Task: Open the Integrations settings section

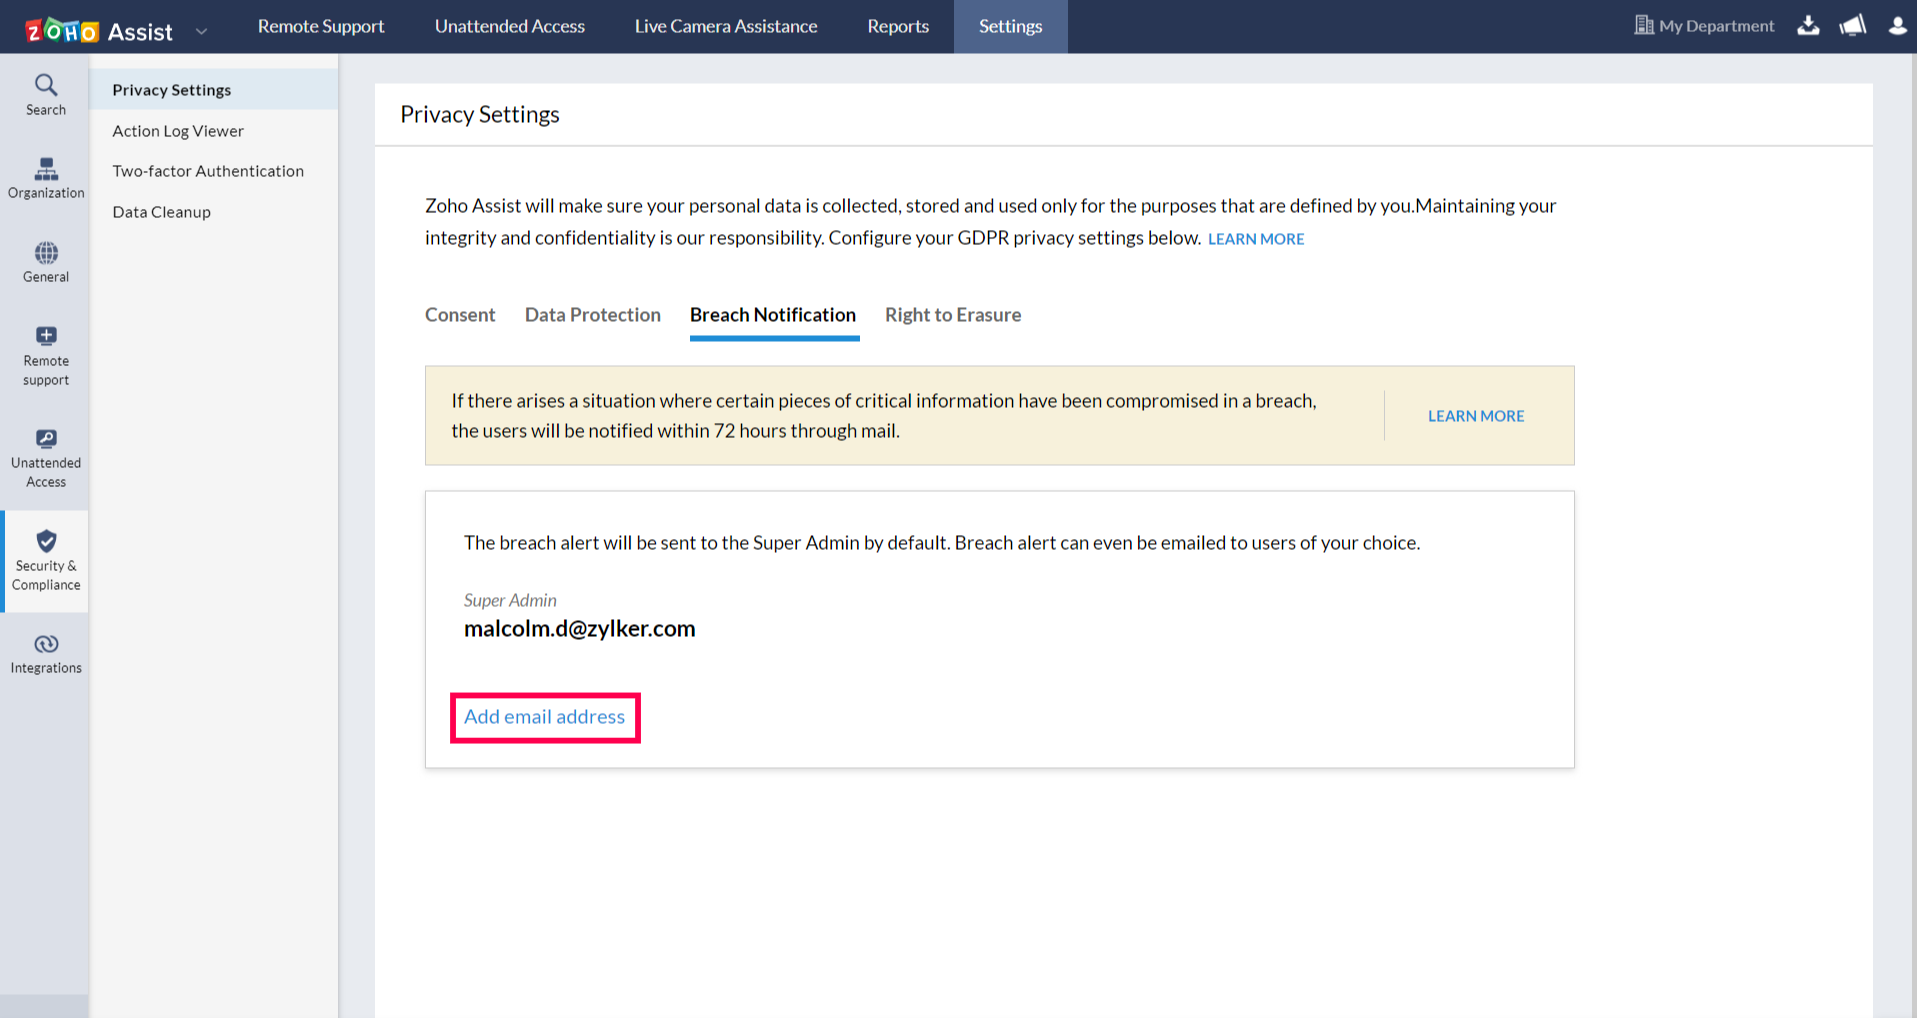Action: click(45, 651)
